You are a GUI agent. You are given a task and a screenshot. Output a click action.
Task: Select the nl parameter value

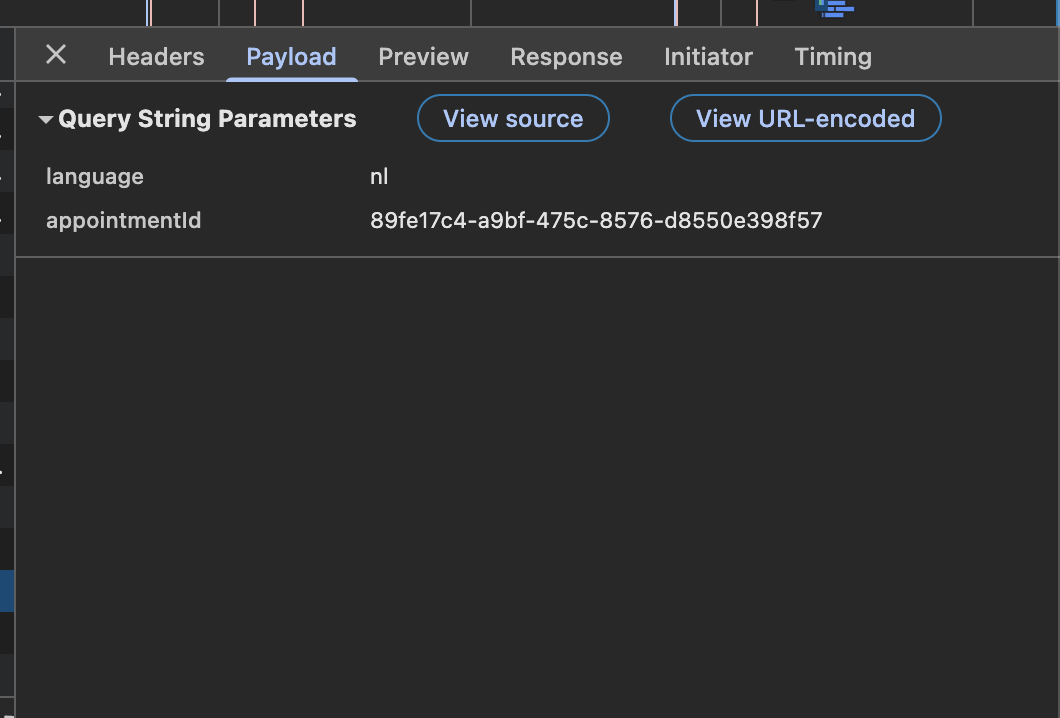click(379, 177)
